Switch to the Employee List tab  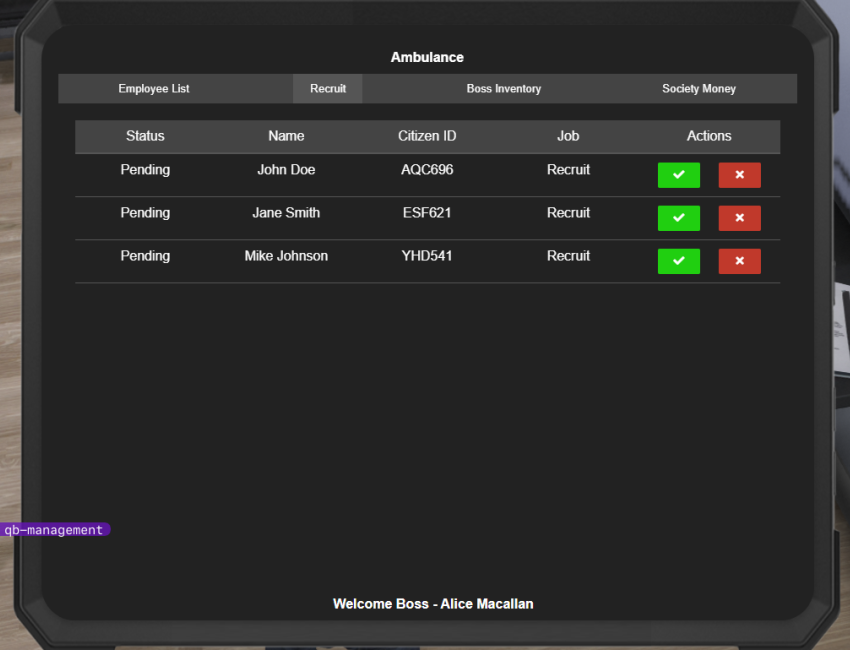[x=154, y=89]
